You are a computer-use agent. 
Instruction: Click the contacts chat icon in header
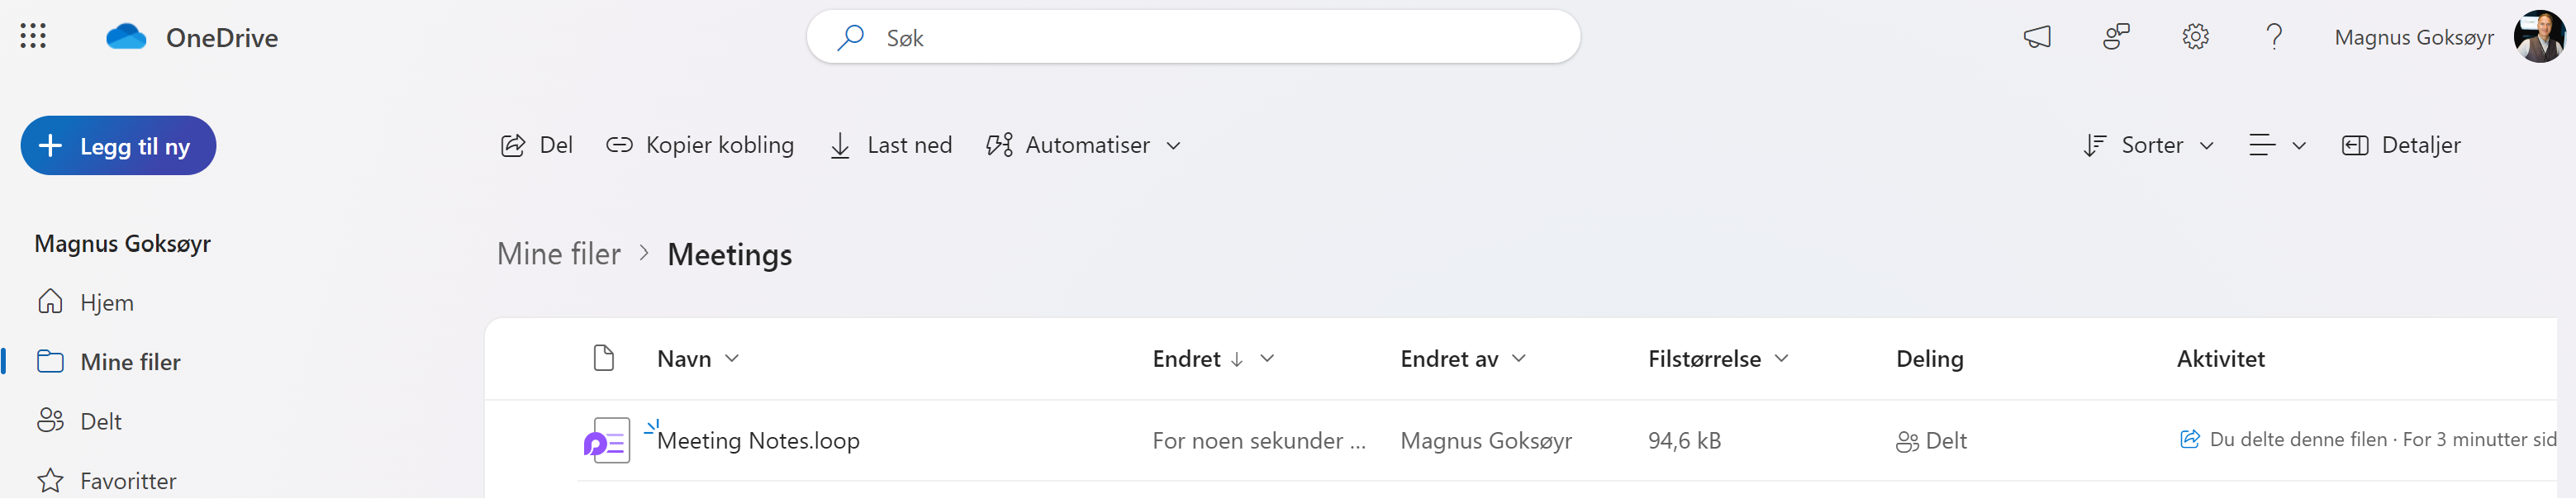click(x=2116, y=37)
